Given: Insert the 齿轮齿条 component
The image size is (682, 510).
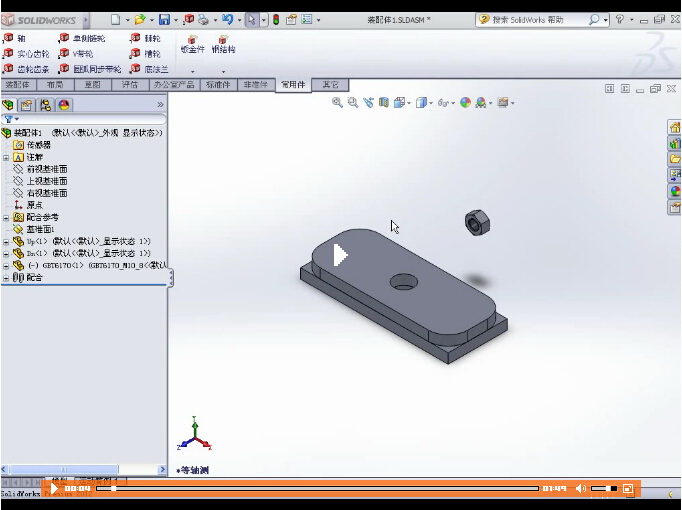Looking at the screenshot, I should pos(26,69).
